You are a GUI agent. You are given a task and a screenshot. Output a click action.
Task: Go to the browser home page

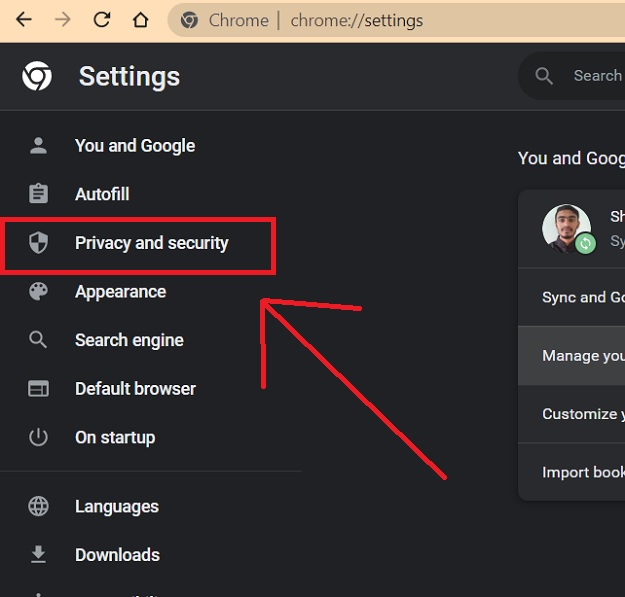click(x=140, y=20)
